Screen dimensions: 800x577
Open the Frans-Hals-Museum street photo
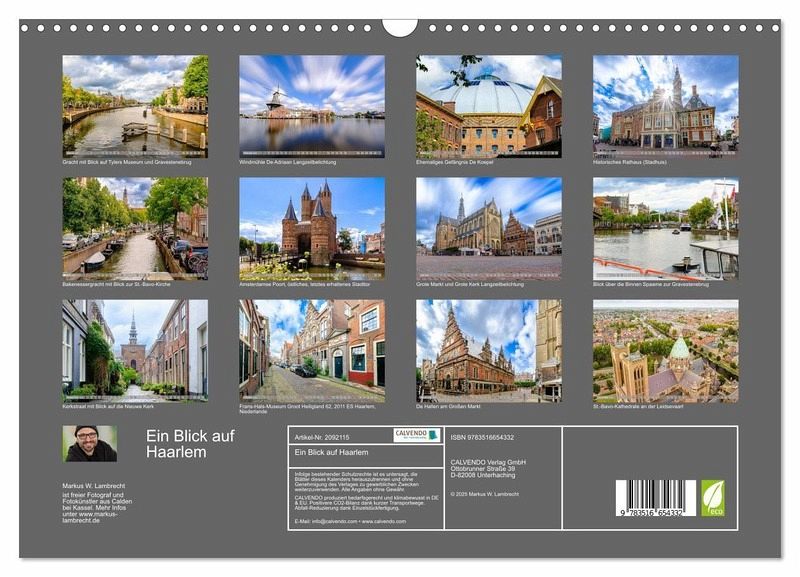click(x=312, y=351)
